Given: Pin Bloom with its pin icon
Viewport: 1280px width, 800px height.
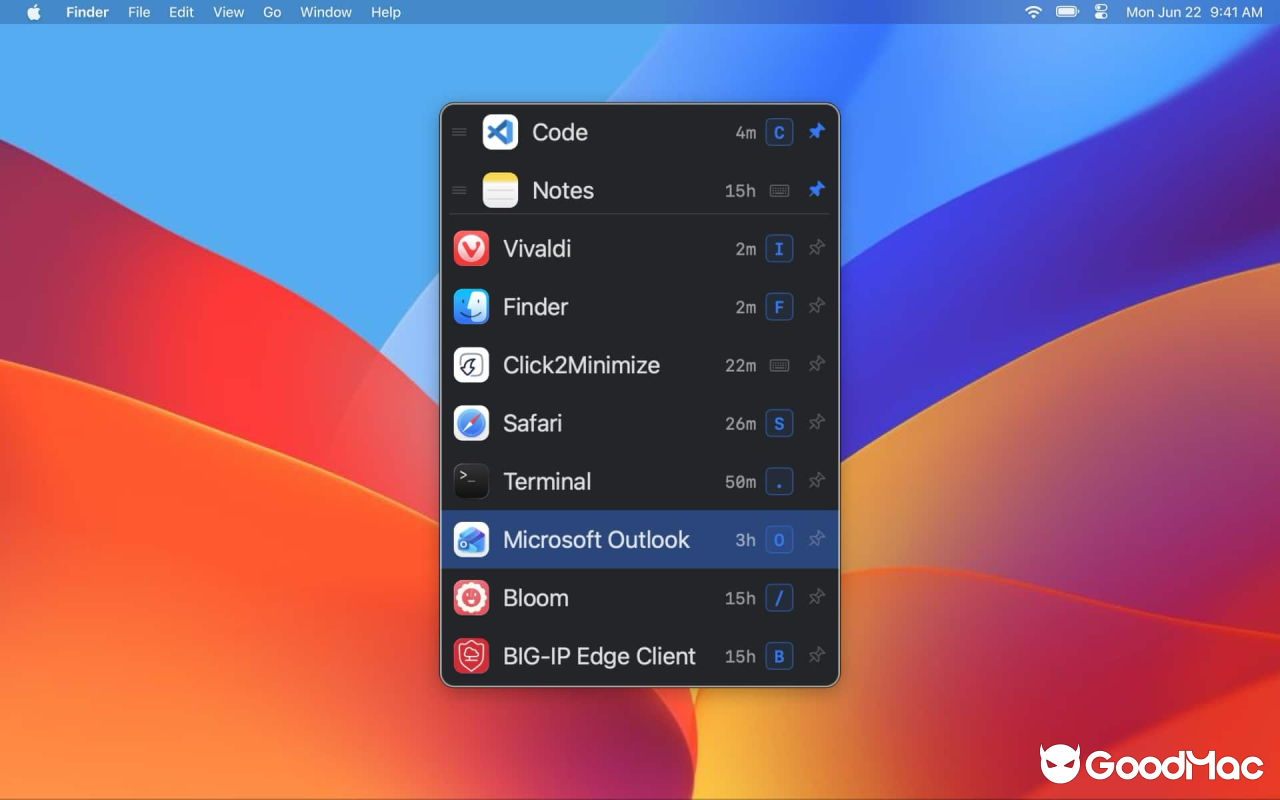Looking at the screenshot, I should coord(817,597).
